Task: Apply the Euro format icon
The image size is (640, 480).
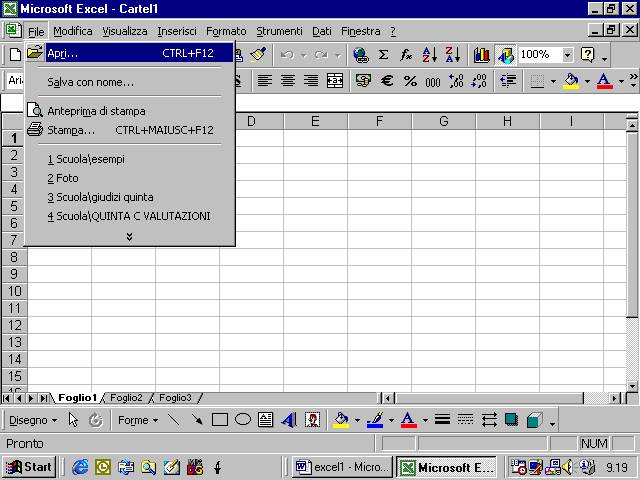Action: [x=387, y=80]
